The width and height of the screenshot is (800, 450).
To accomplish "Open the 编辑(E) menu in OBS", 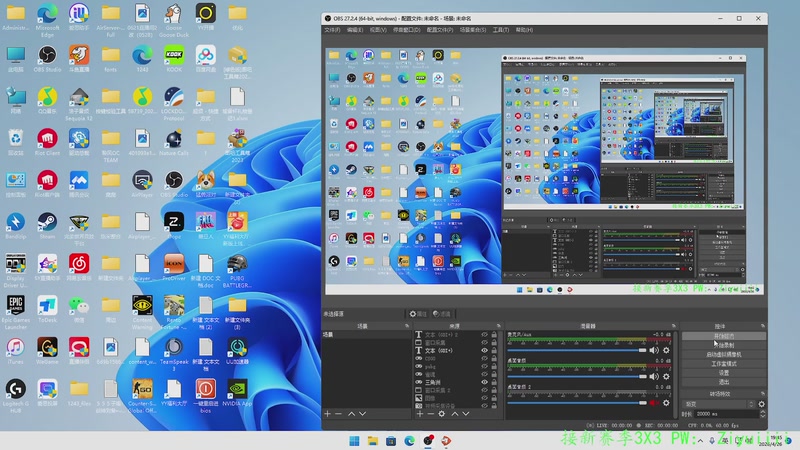I will (x=355, y=30).
